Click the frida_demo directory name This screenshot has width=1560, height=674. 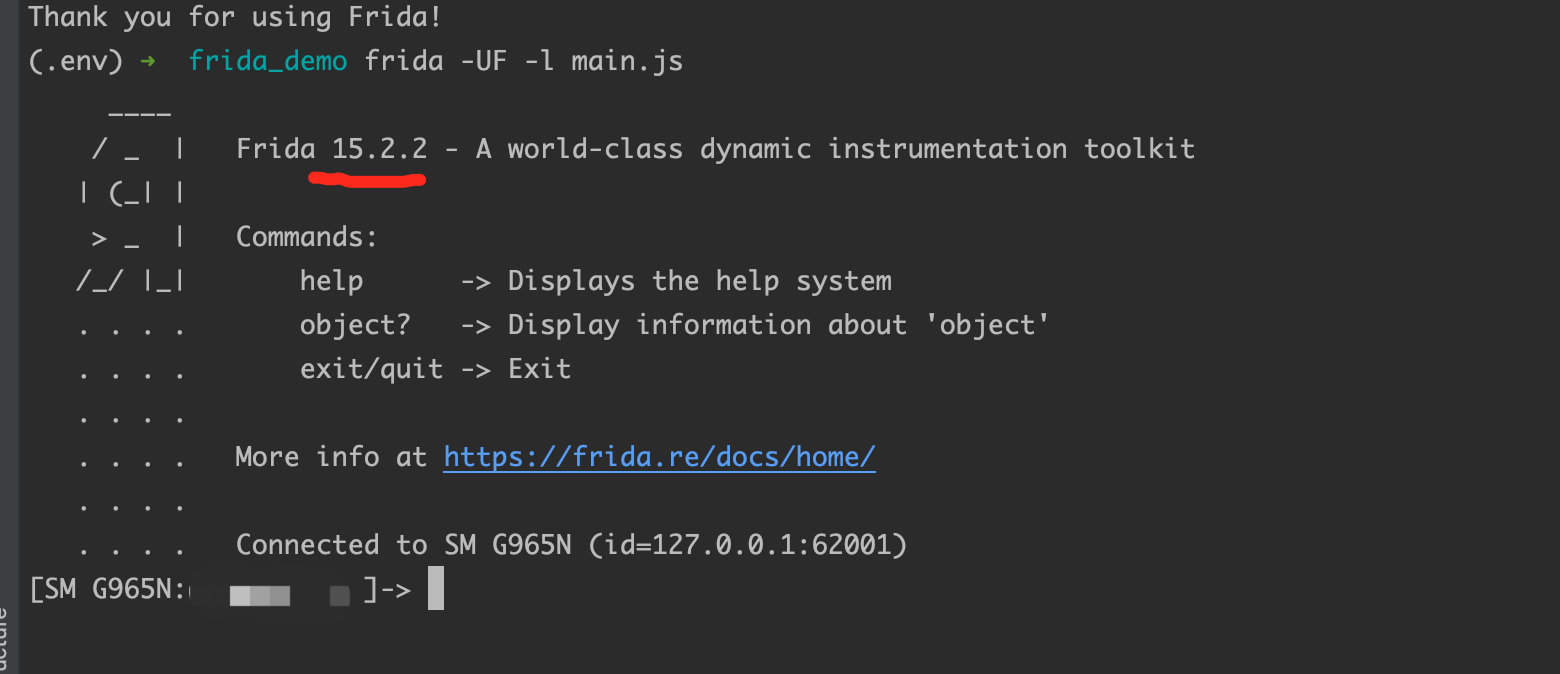(x=268, y=61)
